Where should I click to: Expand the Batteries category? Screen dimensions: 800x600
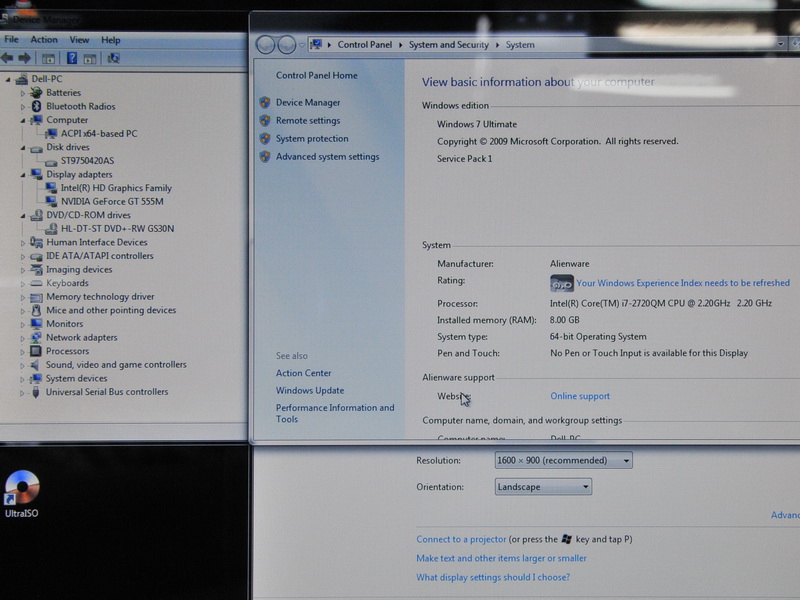coord(22,93)
